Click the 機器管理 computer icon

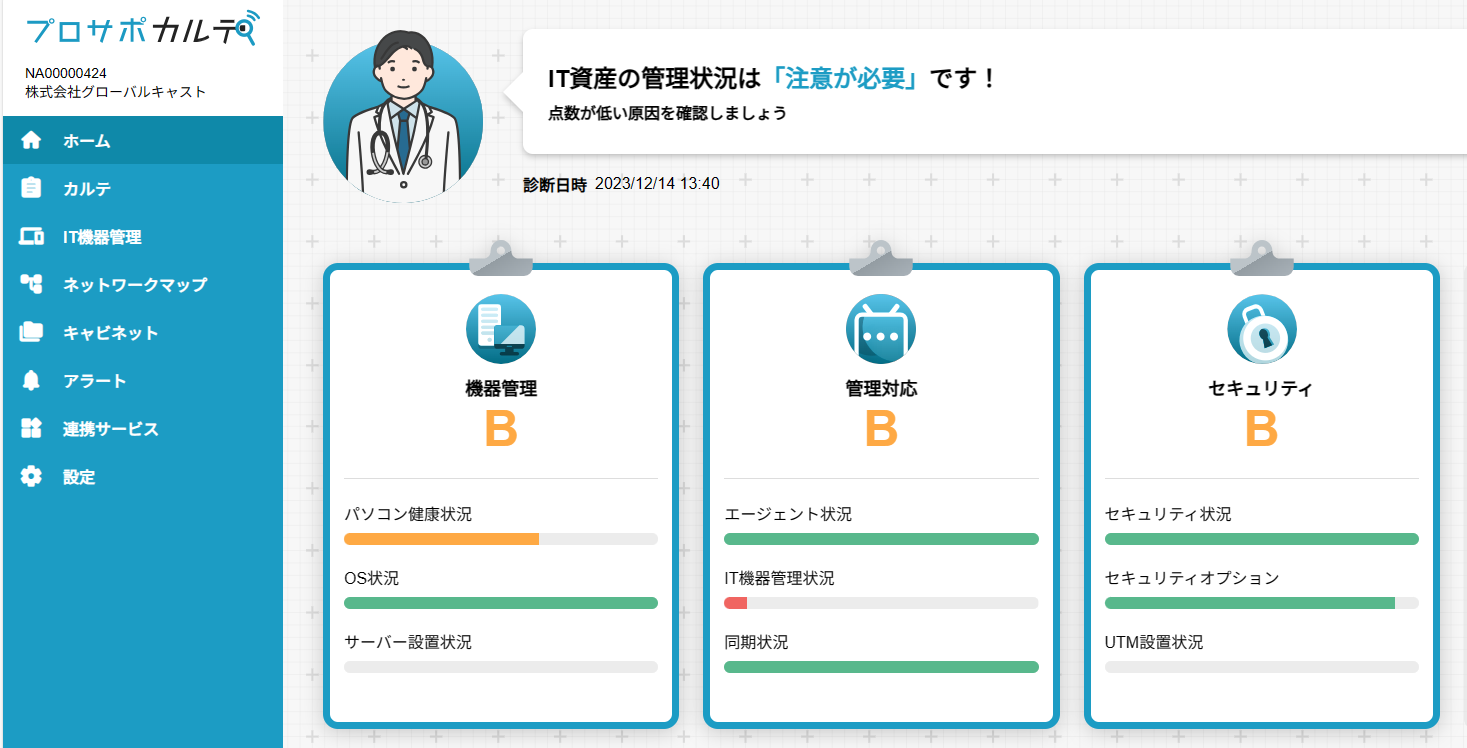tap(501, 329)
